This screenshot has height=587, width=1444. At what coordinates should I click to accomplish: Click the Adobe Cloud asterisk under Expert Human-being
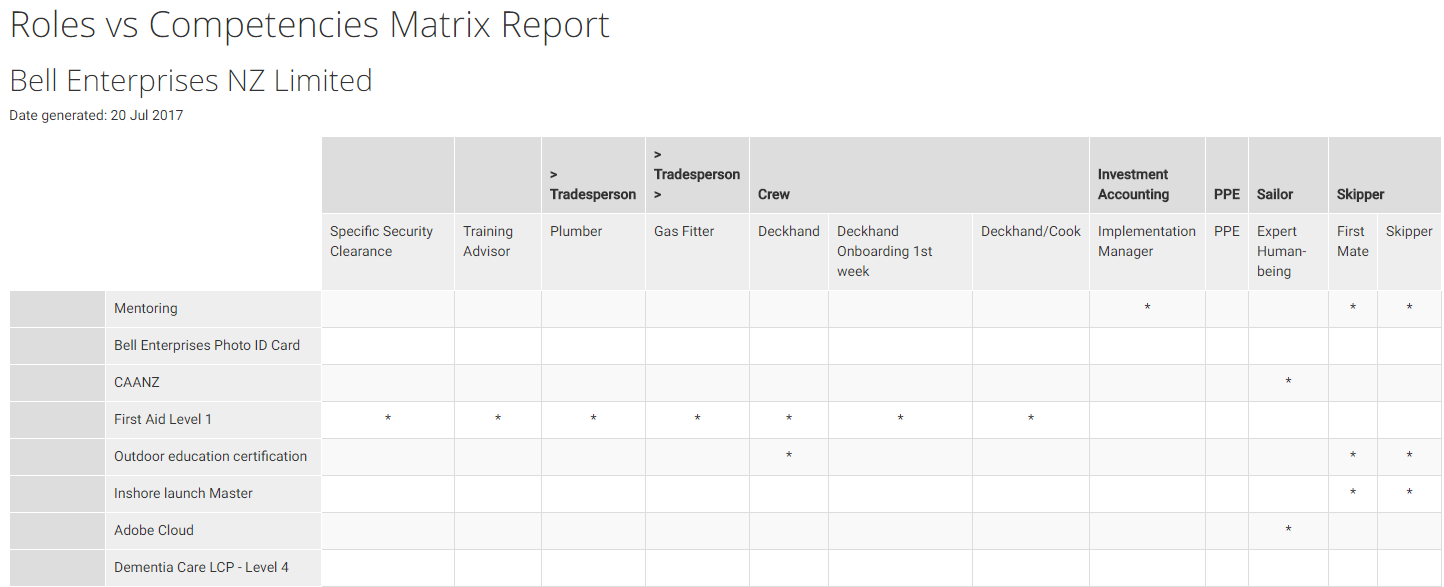(1288, 531)
